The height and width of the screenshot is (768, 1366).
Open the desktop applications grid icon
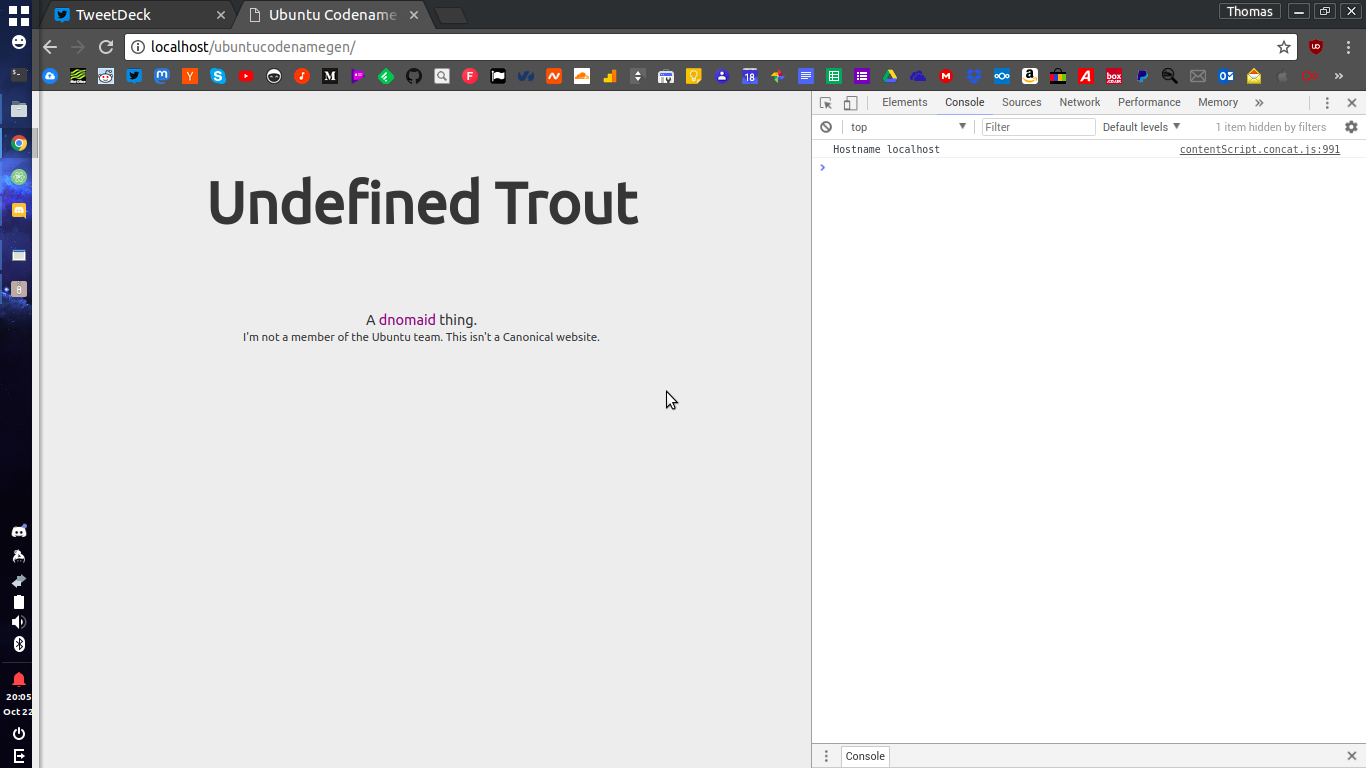tap(19, 15)
